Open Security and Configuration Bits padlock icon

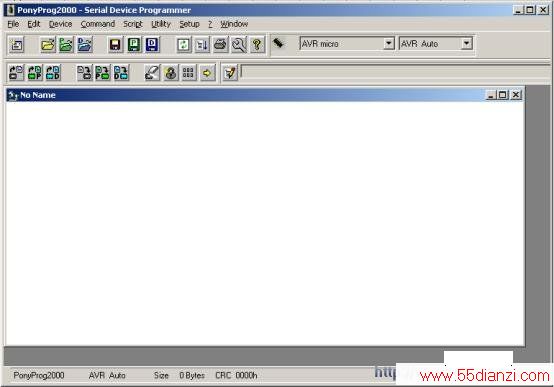(171, 73)
